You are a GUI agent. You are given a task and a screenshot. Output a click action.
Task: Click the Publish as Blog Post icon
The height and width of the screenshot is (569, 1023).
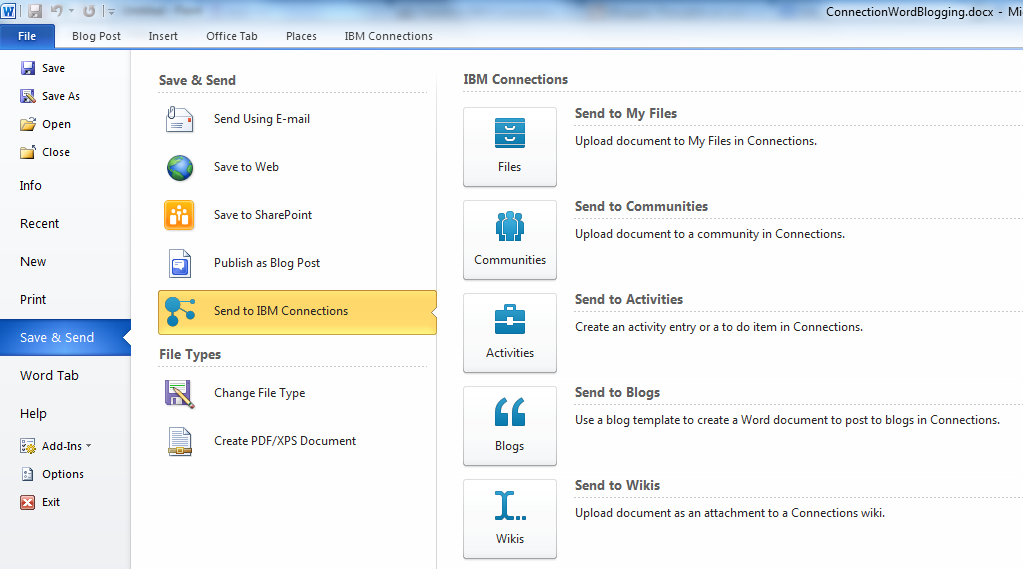tap(180, 264)
